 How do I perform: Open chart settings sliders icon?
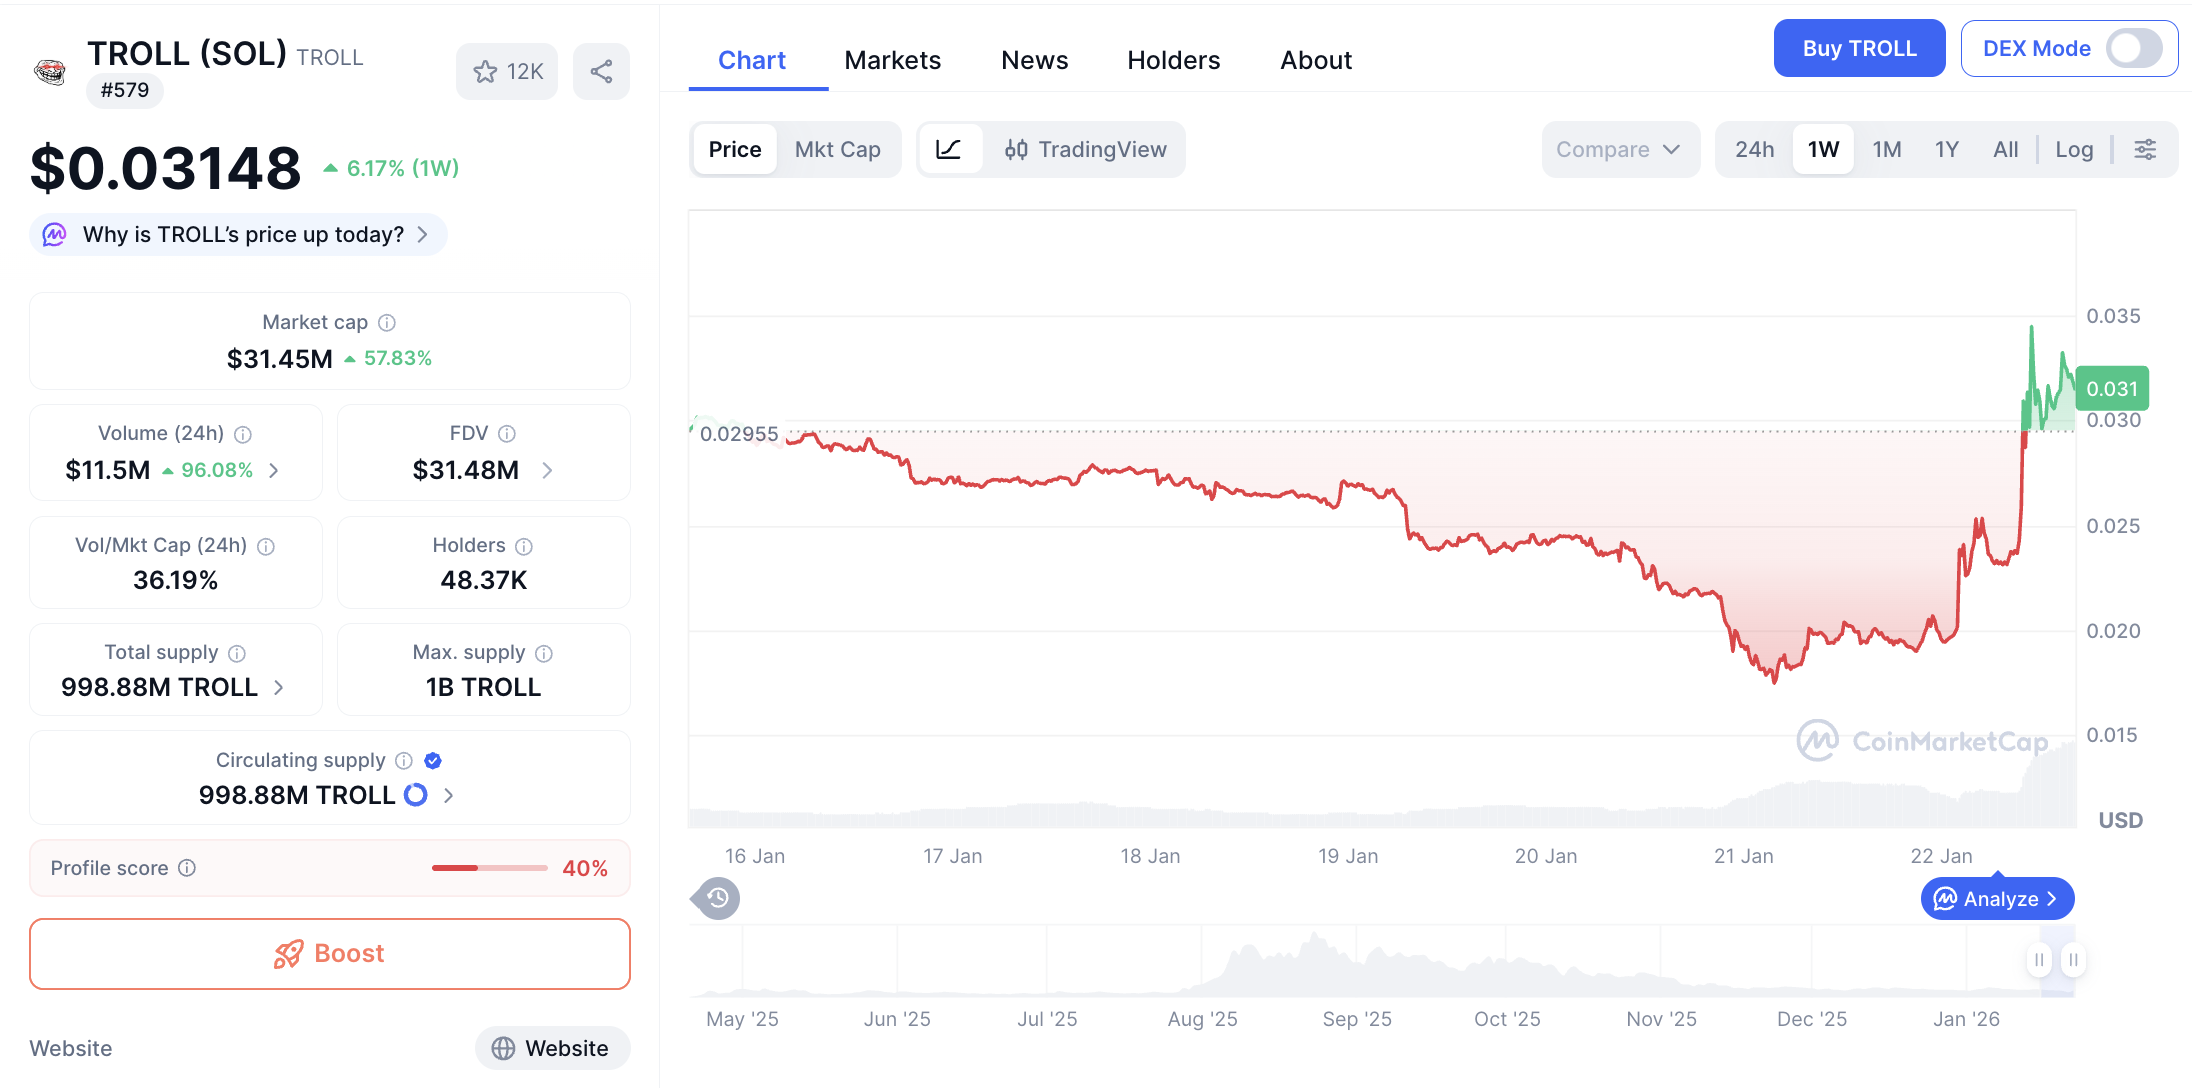[2145, 150]
